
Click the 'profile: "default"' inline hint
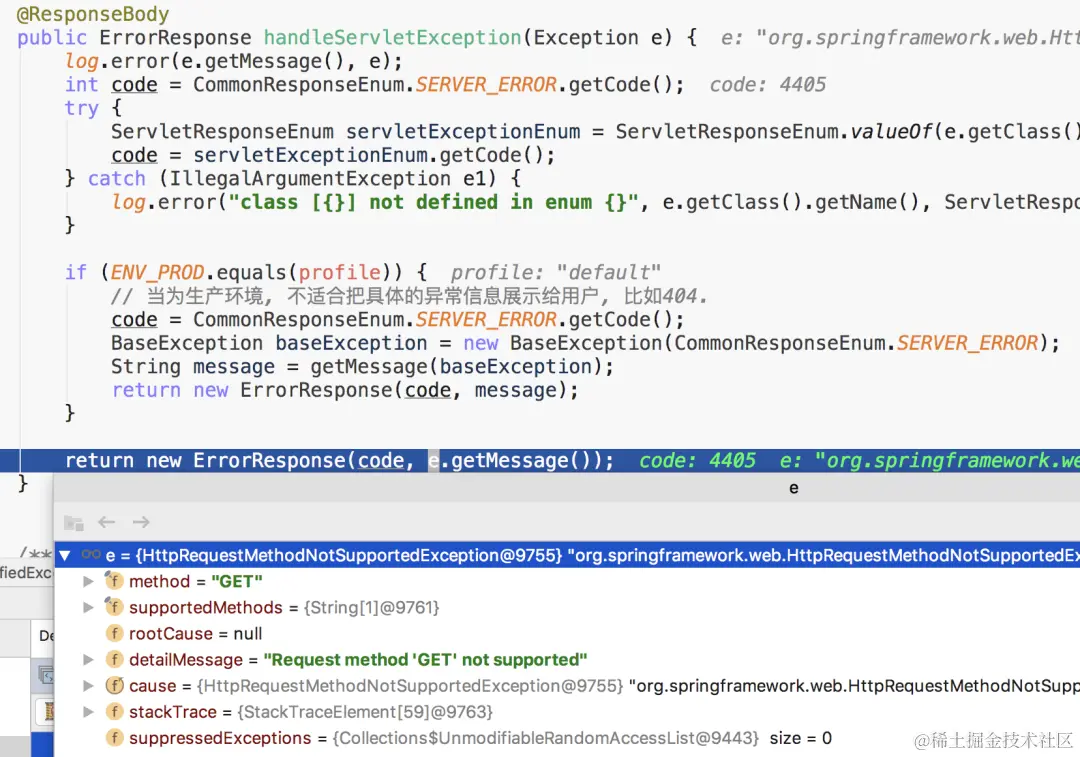(x=555, y=273)
